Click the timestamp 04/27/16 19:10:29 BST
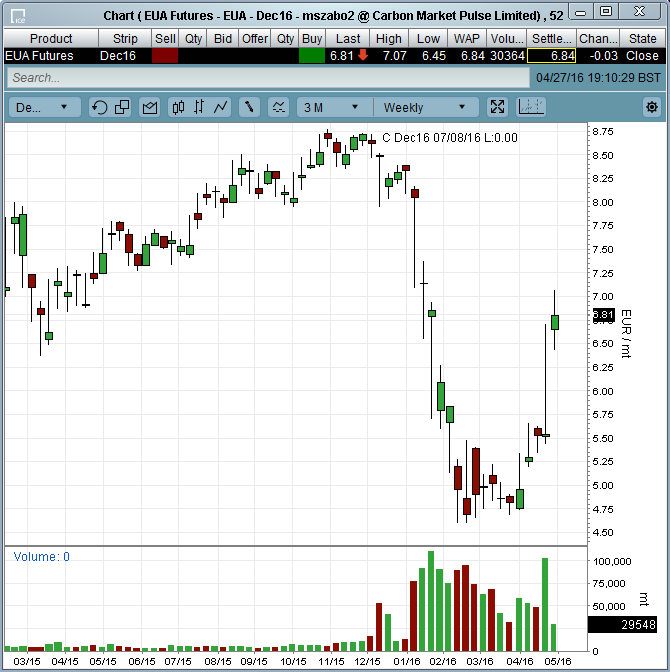This screenshot has height=672, width=670. pyautogui.click(x=598, y=78)
